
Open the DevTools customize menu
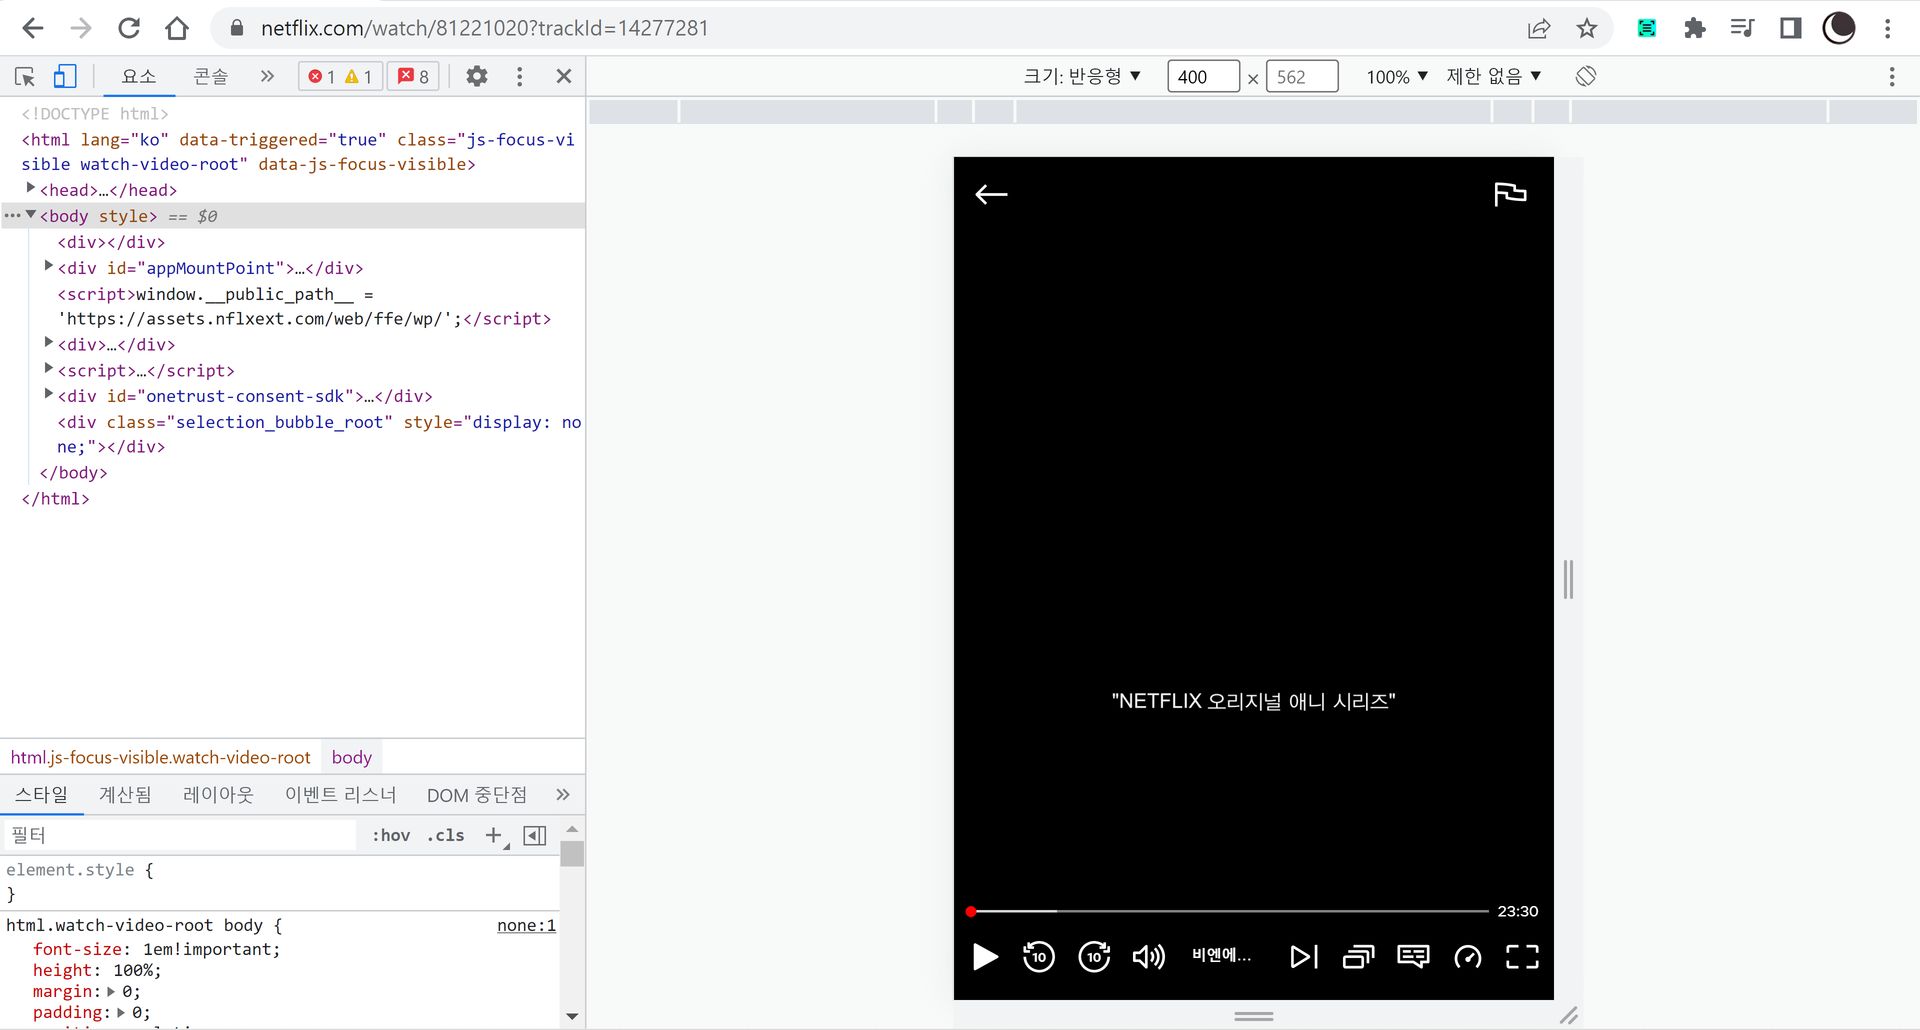tap(519, 76)
